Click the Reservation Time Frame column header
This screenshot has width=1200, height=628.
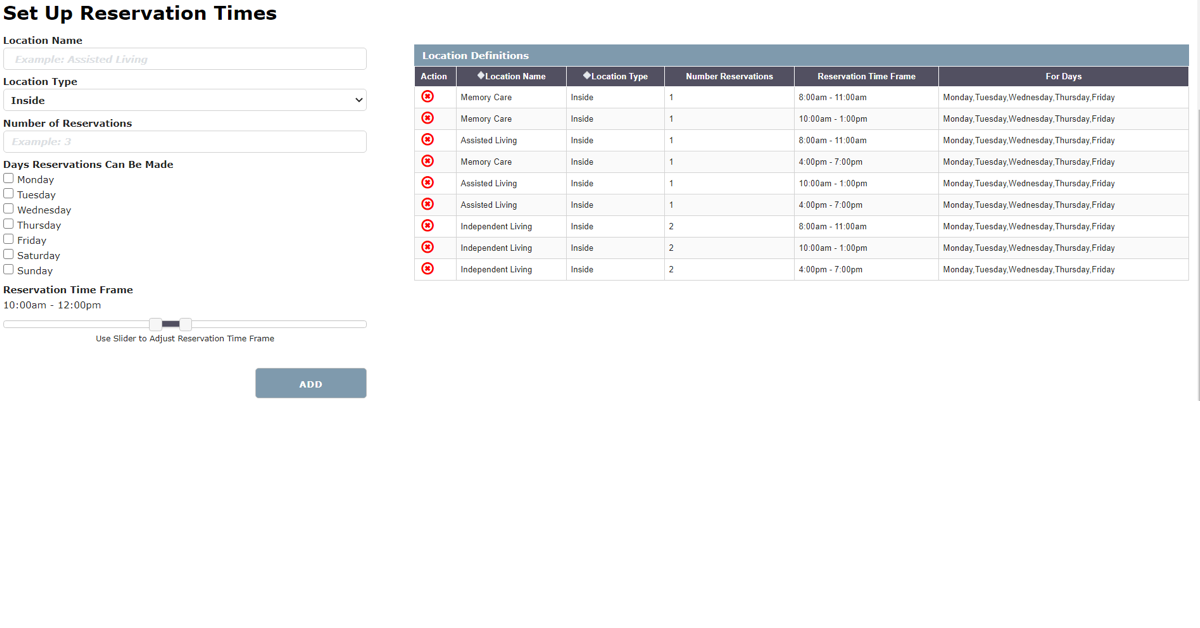point(865,76)
